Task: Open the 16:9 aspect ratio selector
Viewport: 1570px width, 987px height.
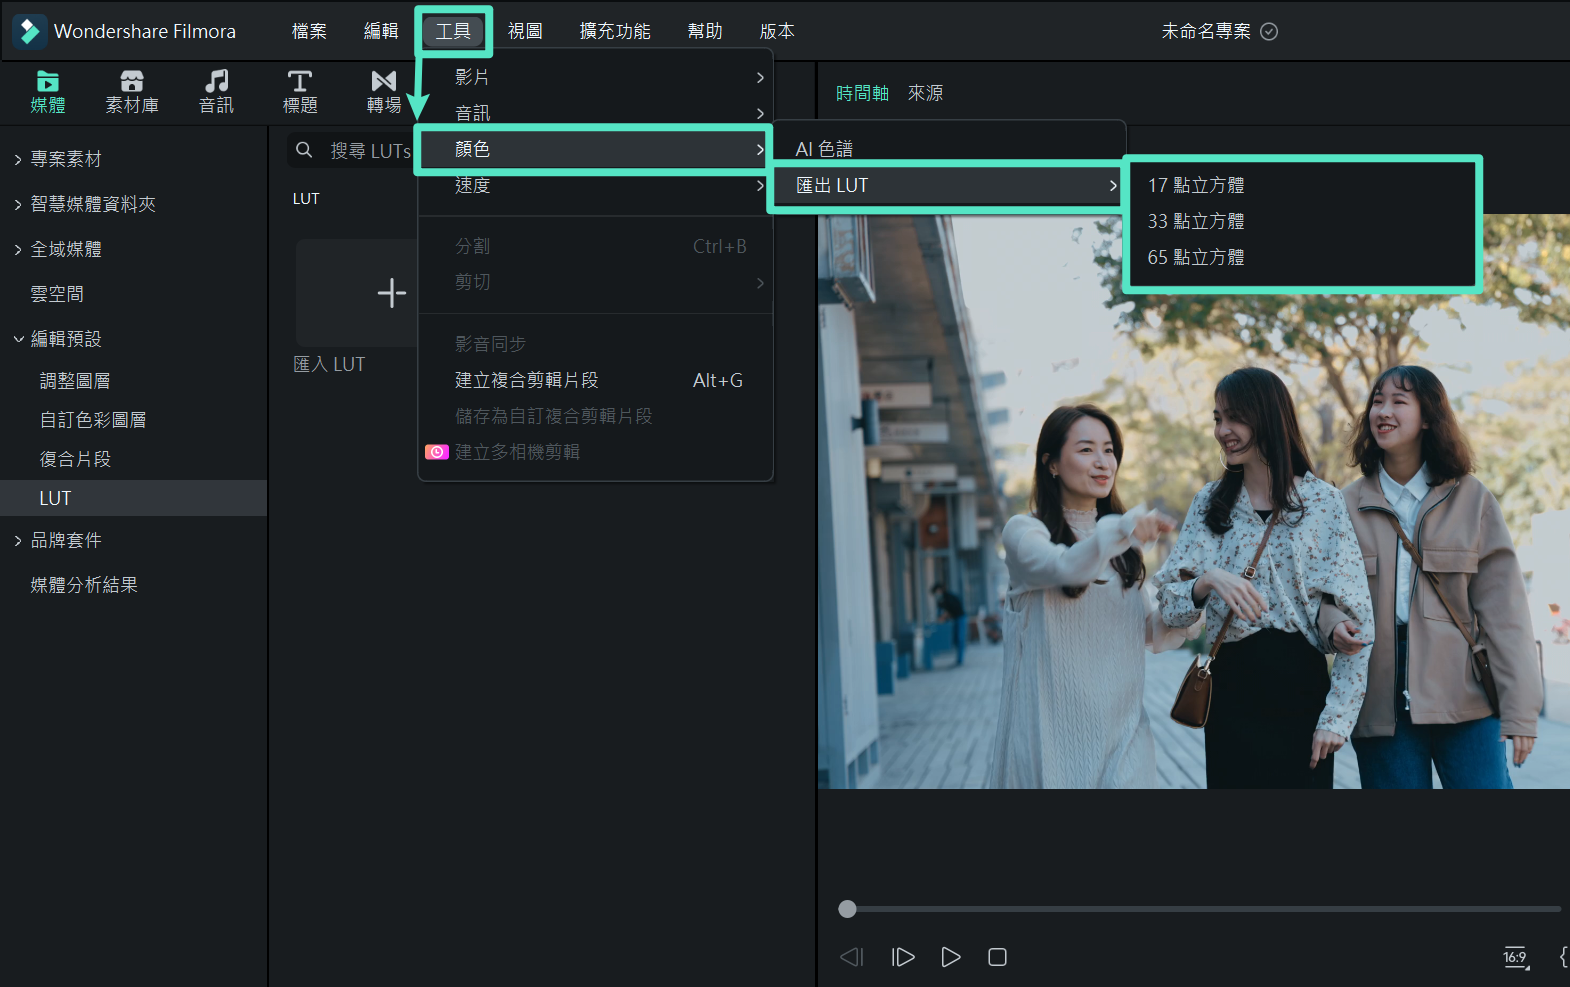Action: [1516, 957]
